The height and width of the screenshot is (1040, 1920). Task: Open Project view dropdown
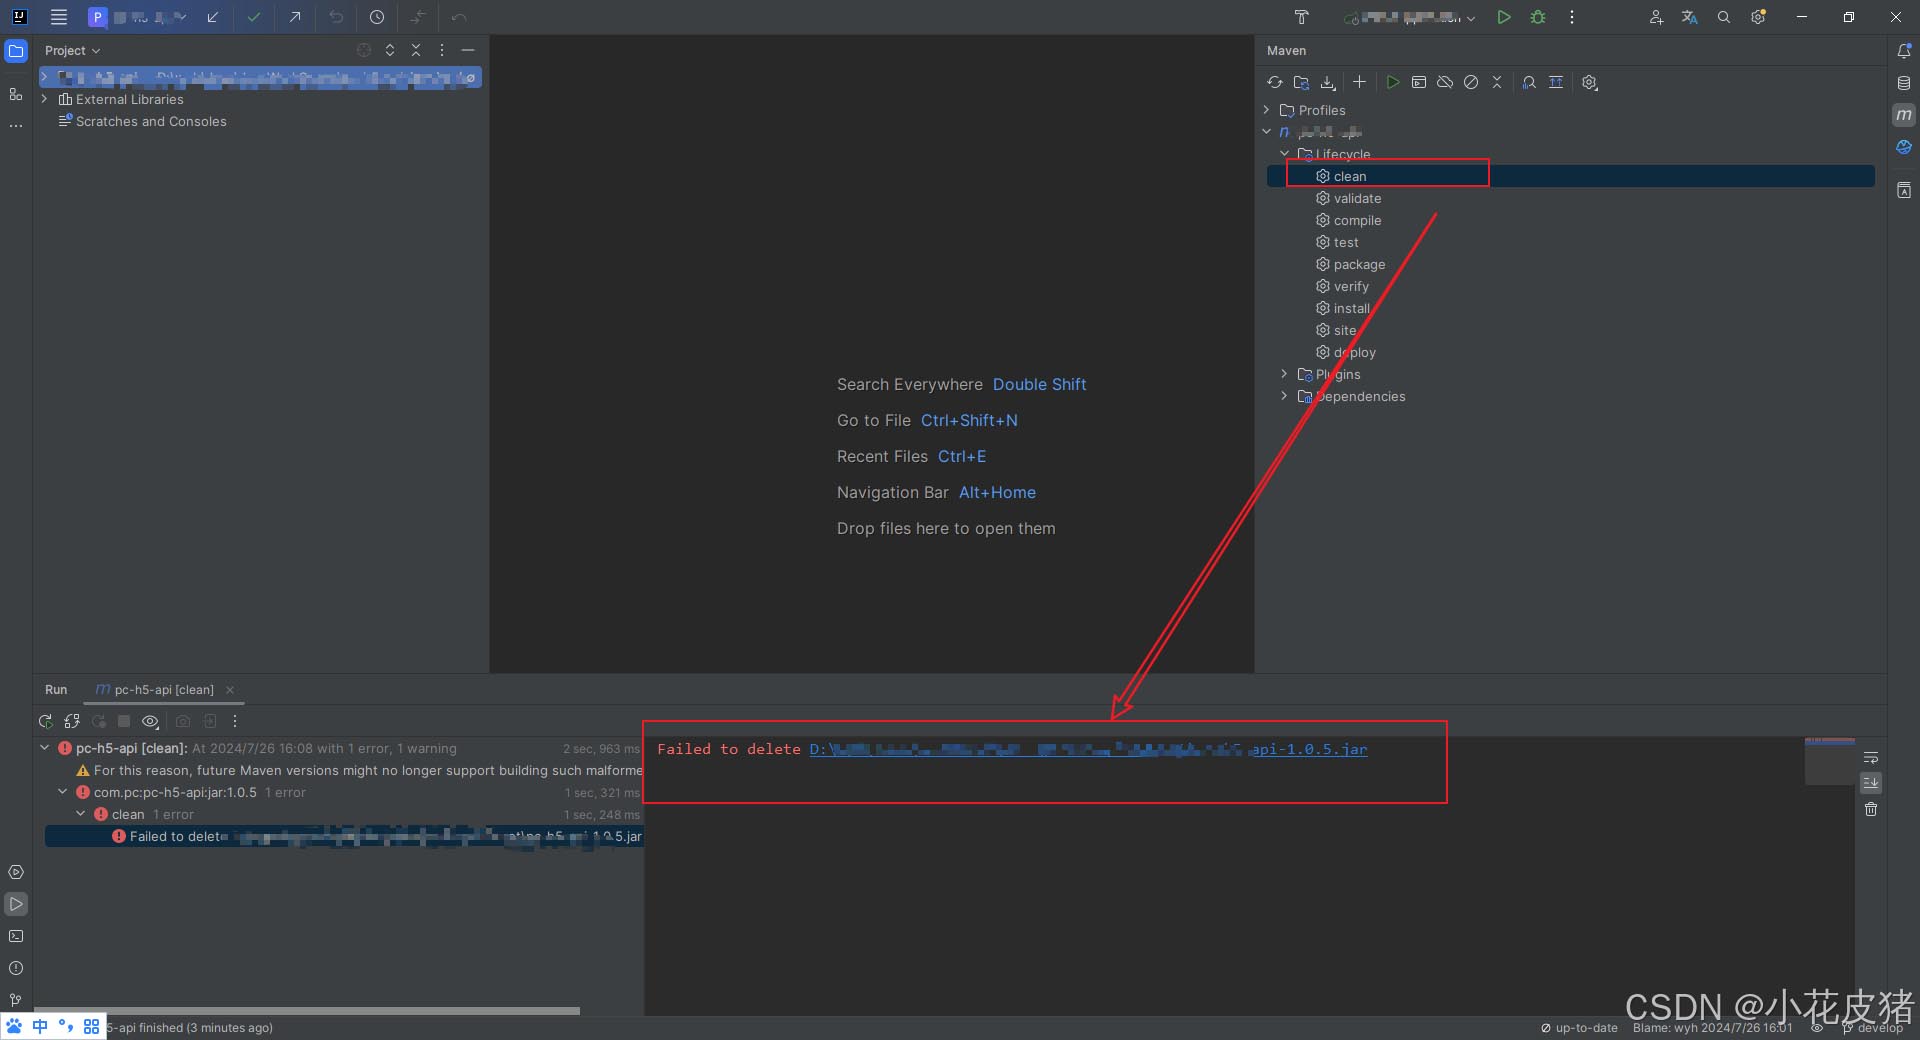click(73, 51)
